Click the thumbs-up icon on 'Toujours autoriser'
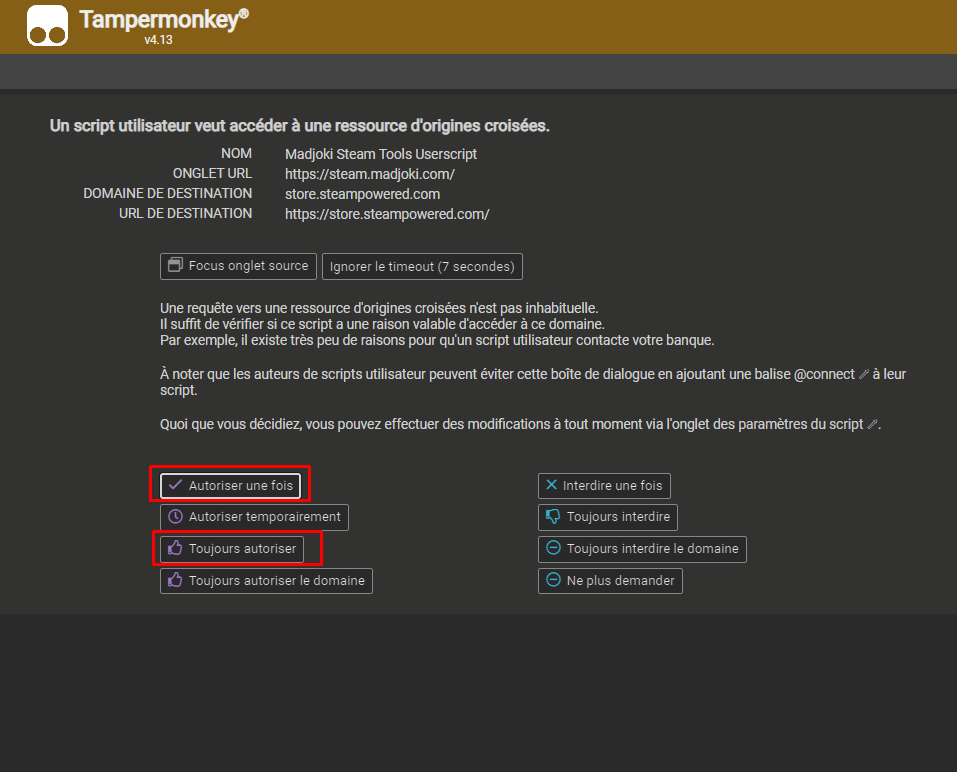Image resolution: width=957 pixels, height=772 pixels. point(175,549)
